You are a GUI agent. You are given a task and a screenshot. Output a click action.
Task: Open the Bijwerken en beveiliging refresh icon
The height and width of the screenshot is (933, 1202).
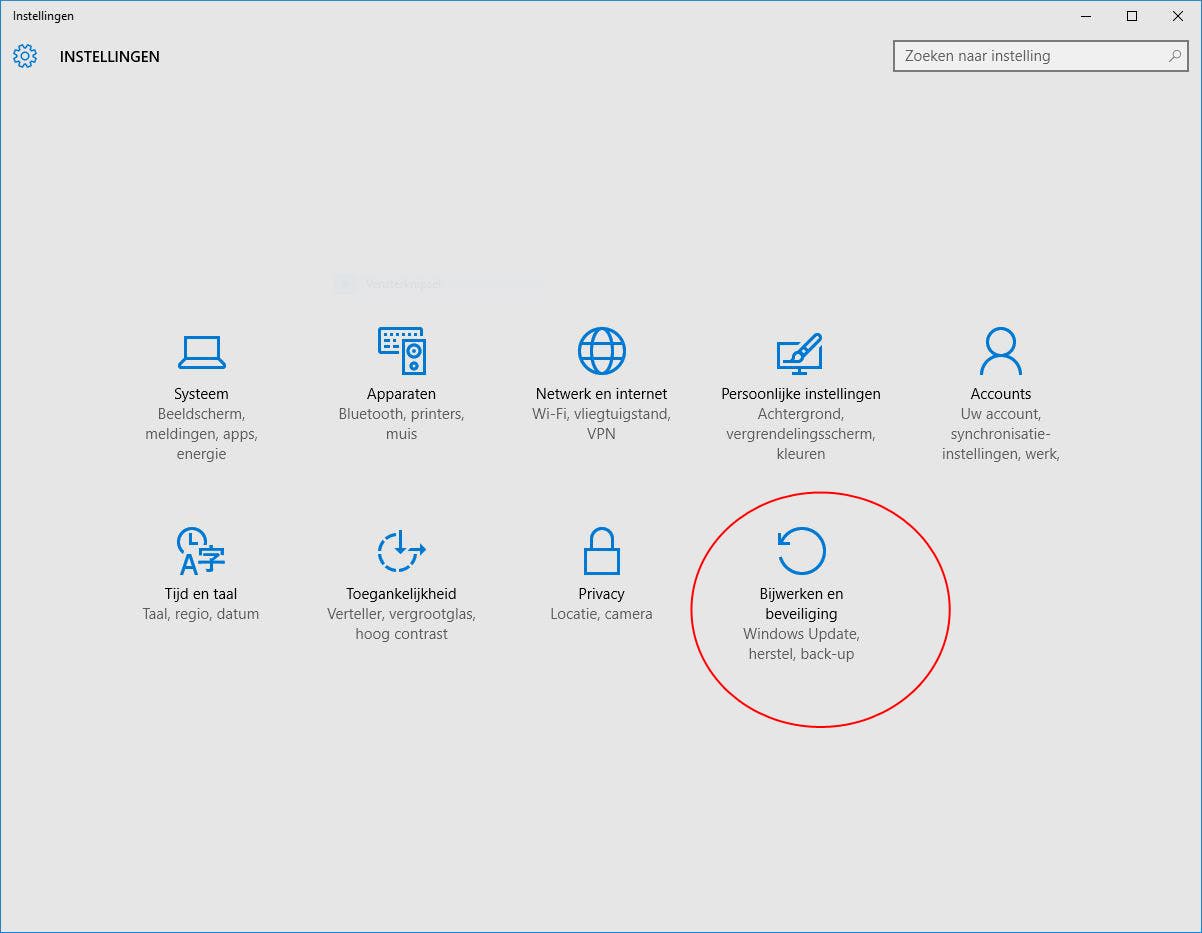pos(801,551)
